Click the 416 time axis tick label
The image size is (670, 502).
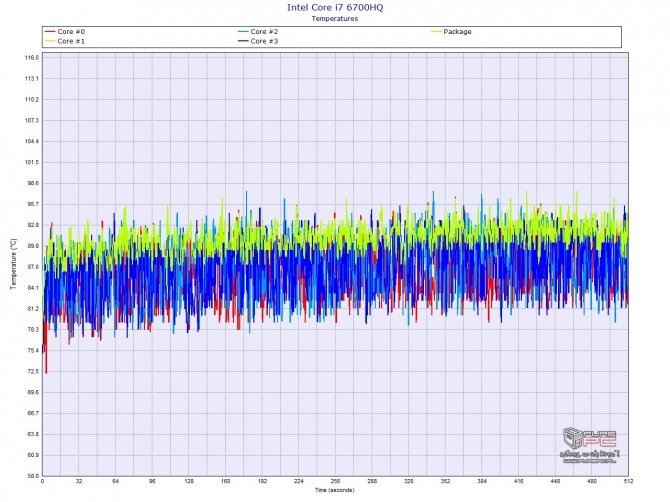coord(518,481)
